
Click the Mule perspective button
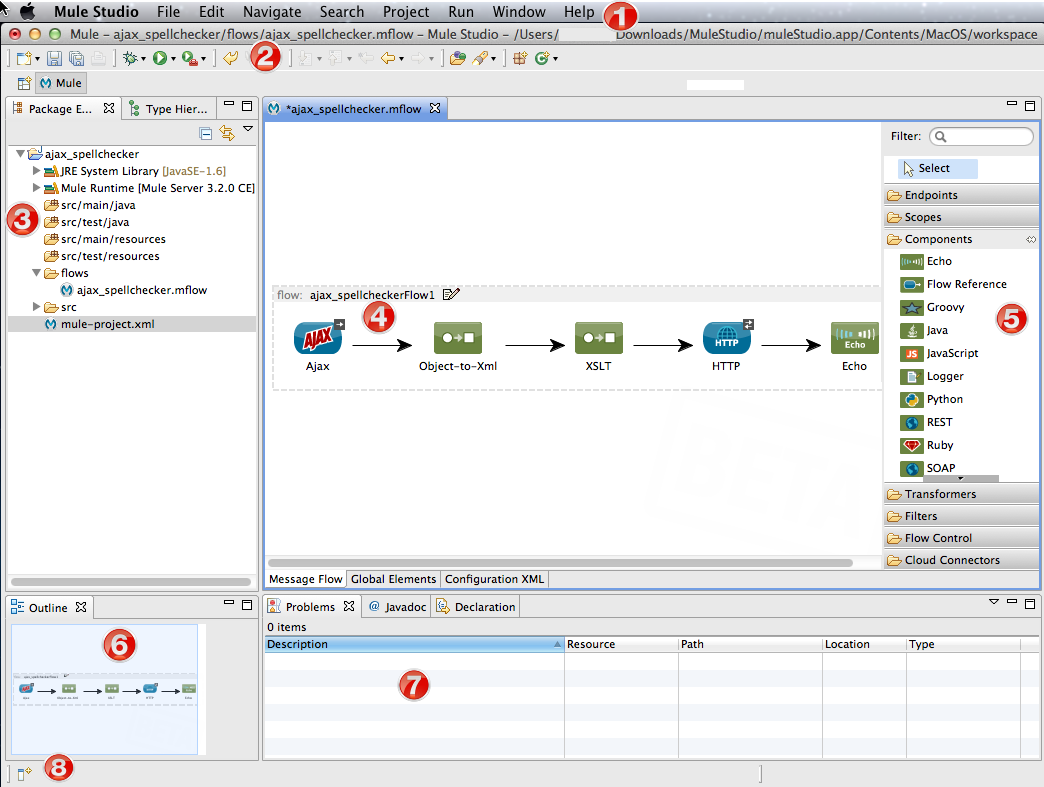[x=61, y=83]
